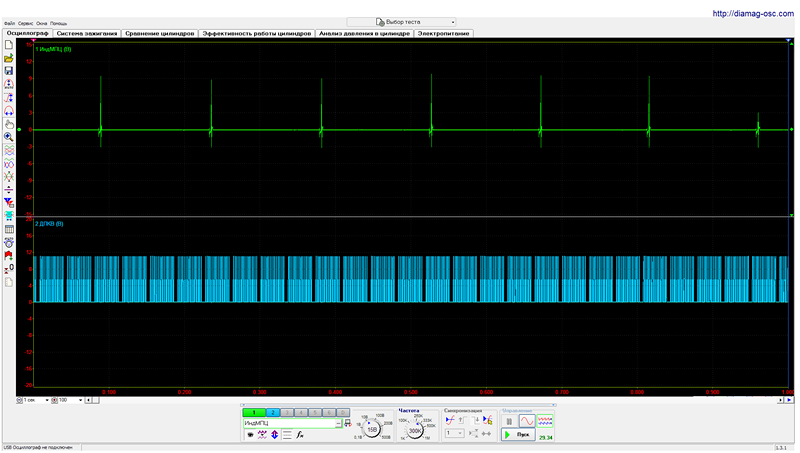Click the single sine wave mode button

[527, 421]
